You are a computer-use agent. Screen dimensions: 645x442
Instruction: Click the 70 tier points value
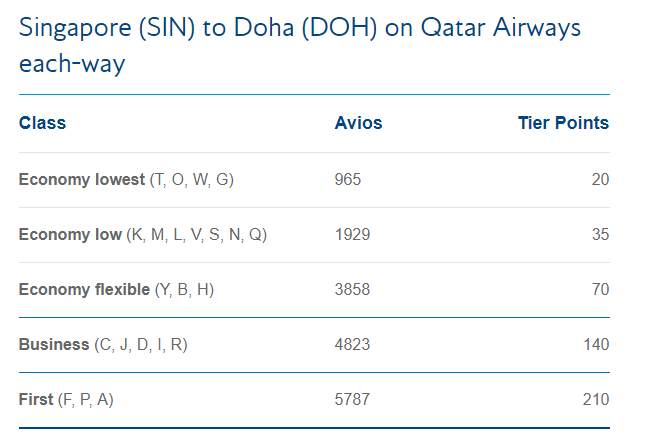(x=600, y=290)
